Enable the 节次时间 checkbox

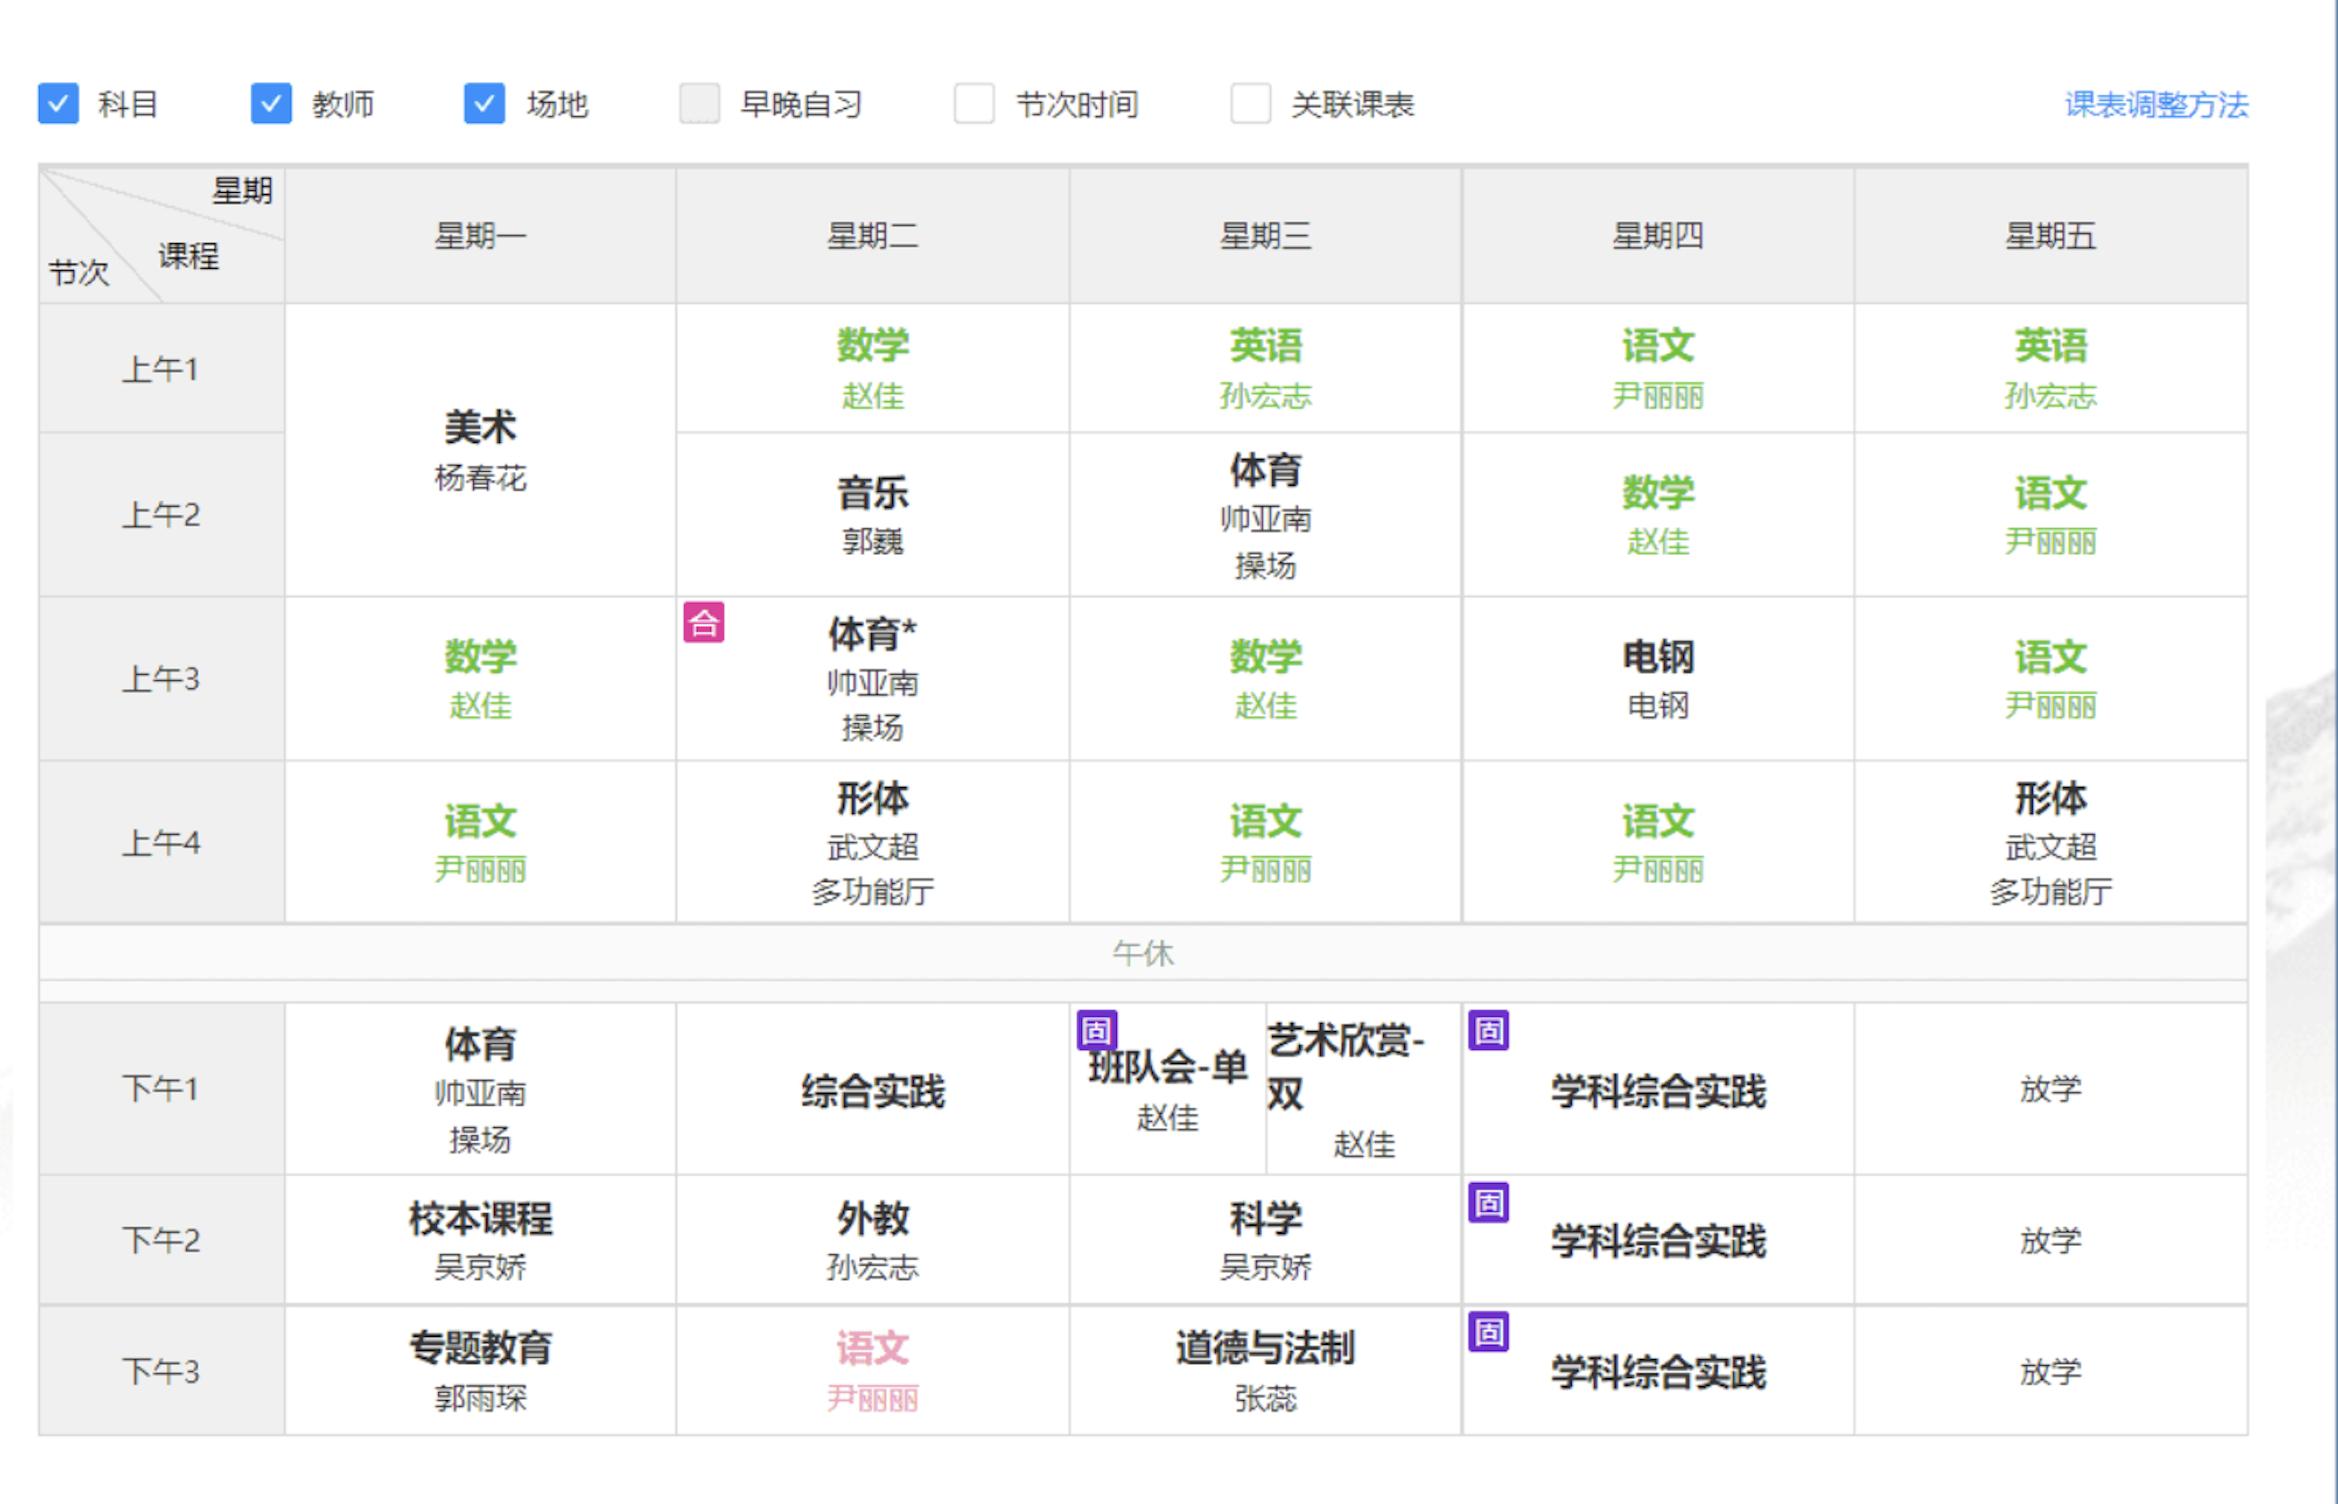pos(973,103)
